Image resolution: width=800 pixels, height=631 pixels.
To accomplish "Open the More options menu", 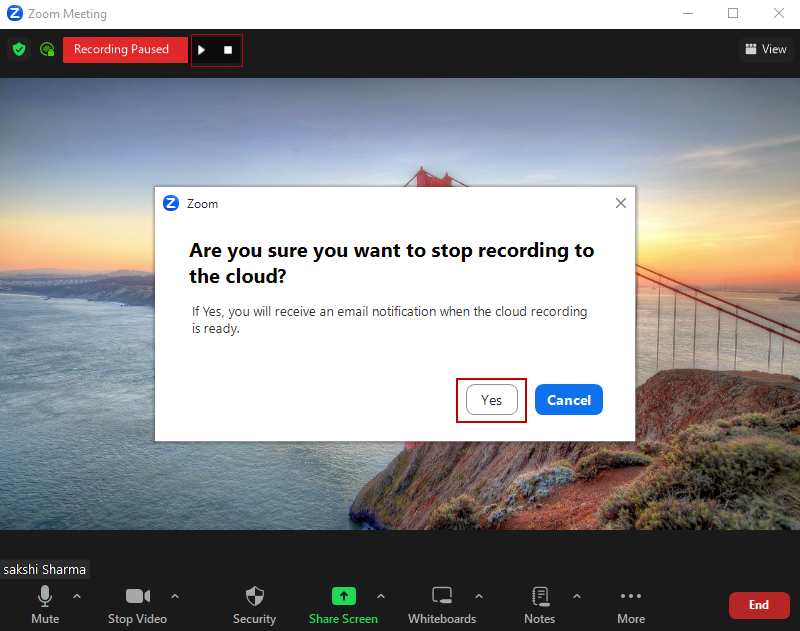I will coord(631,605).
